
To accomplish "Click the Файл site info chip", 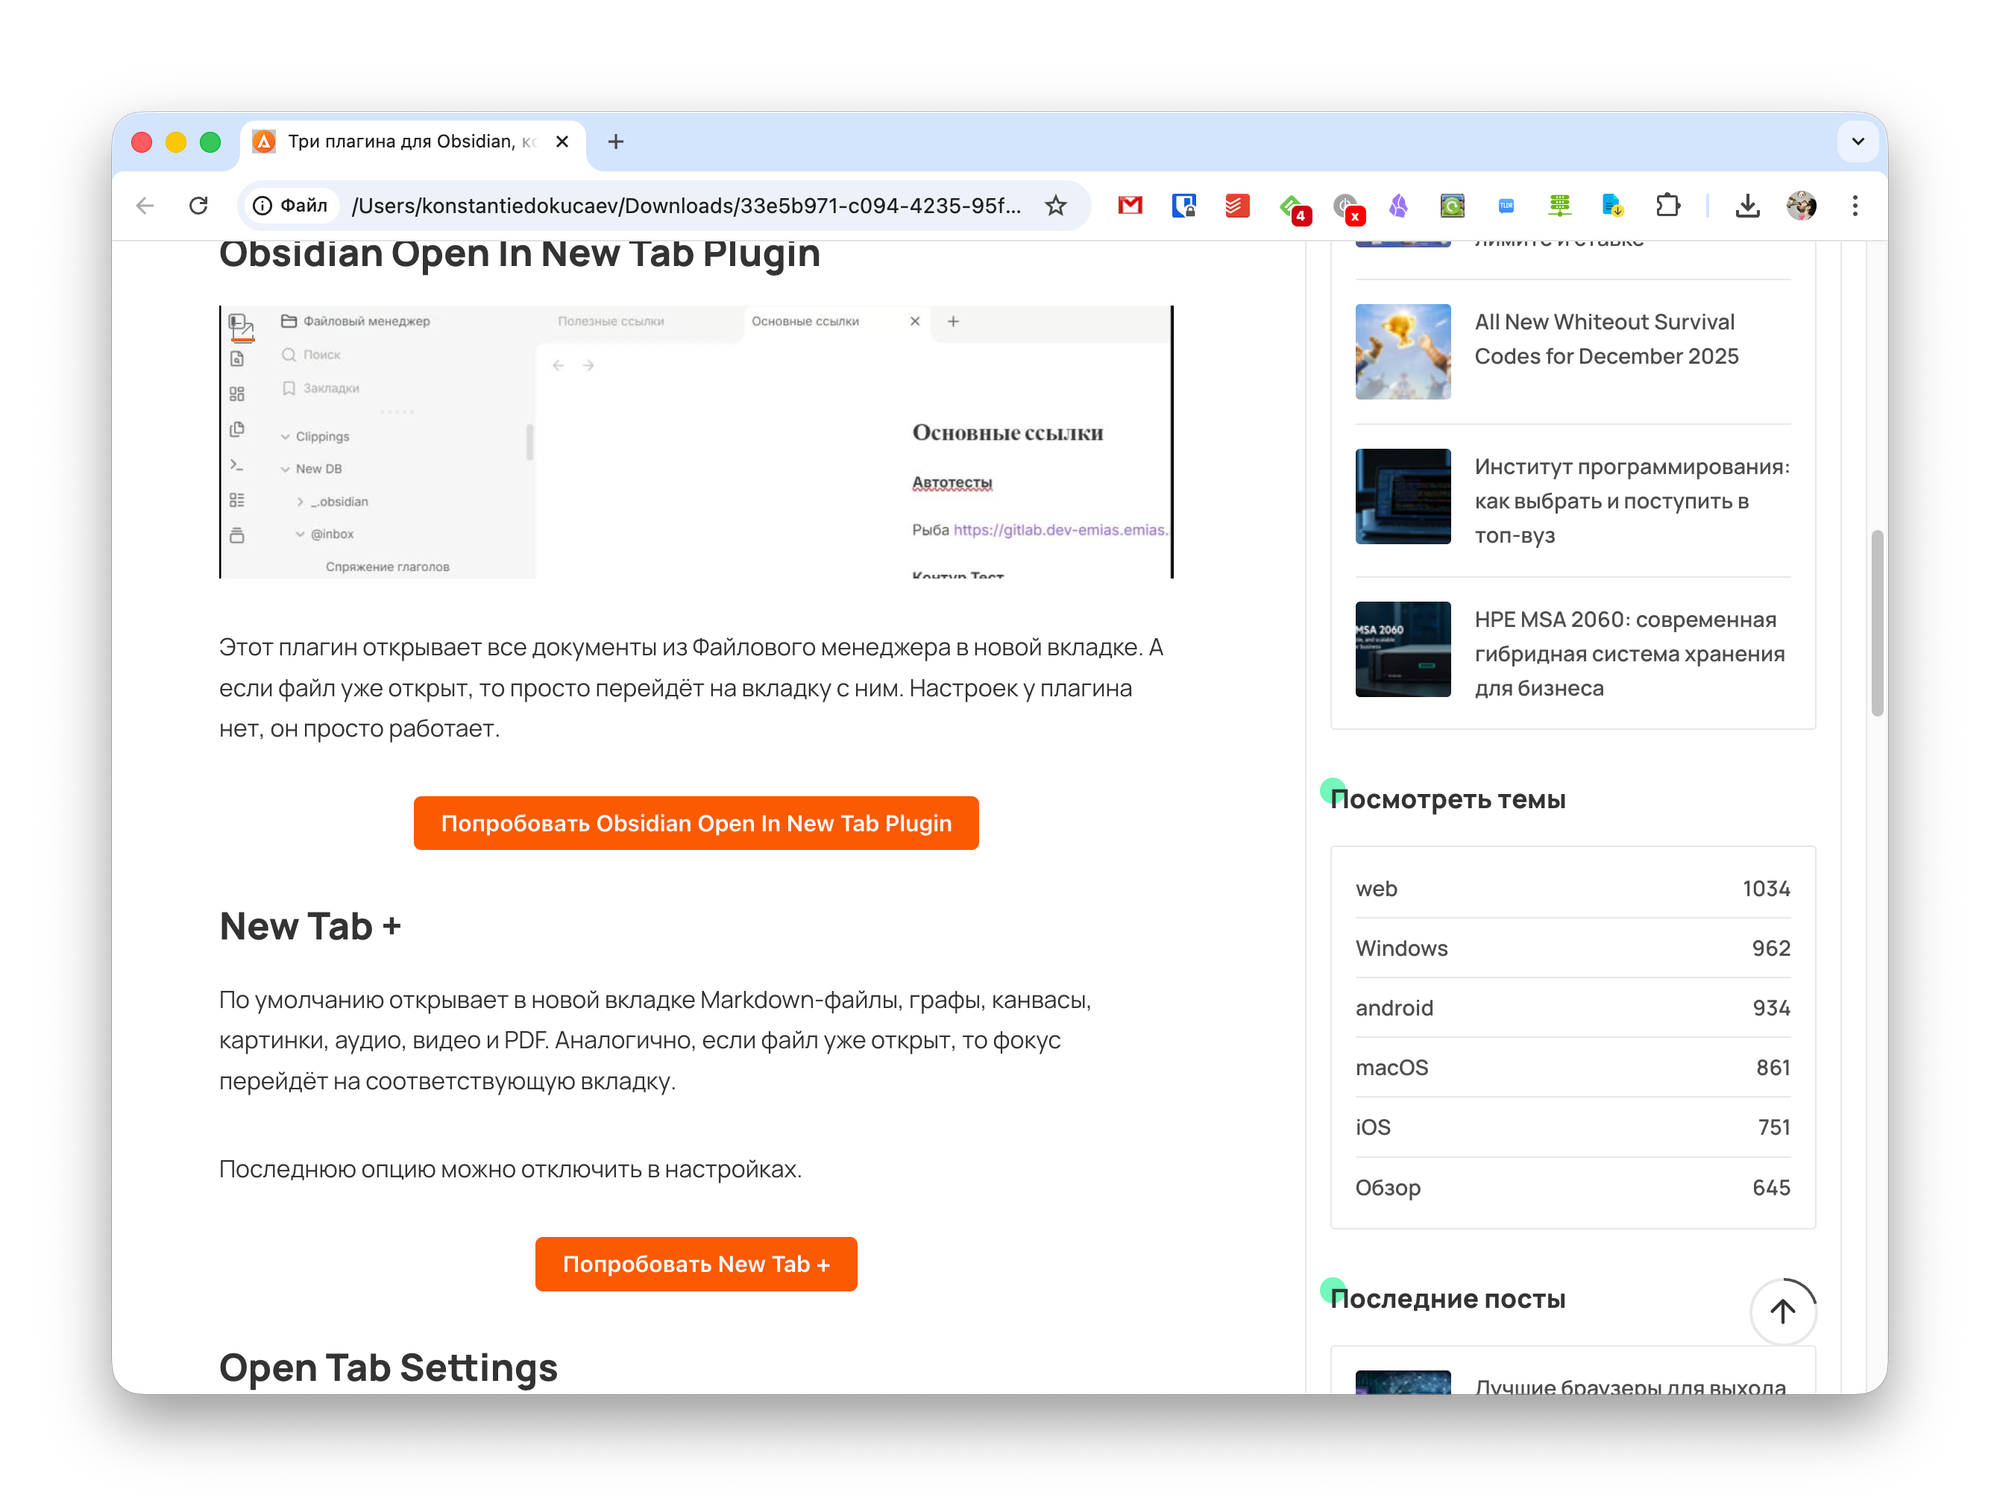I will 291,206.
